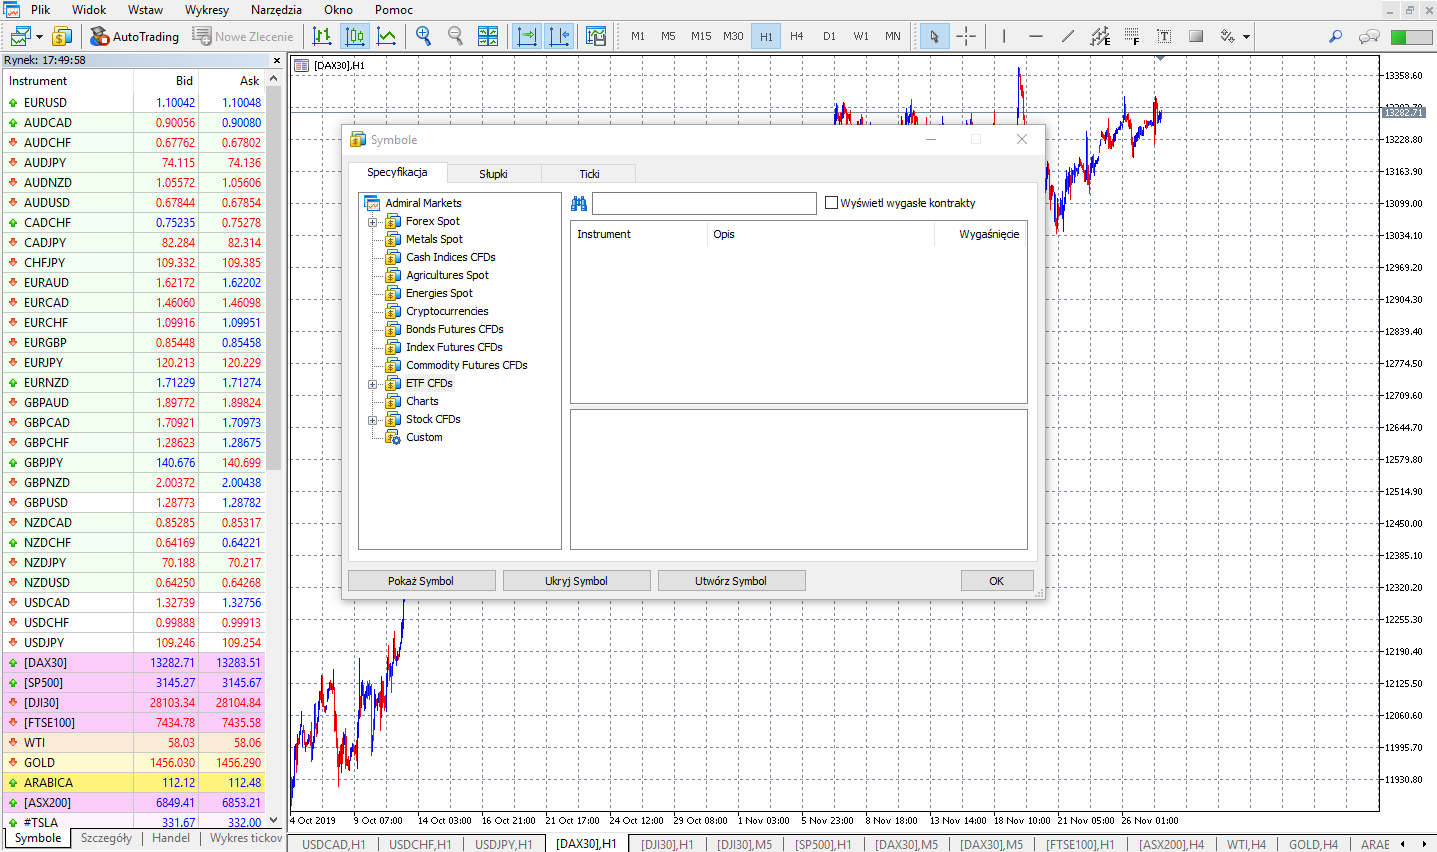Open the new chart toolbar icon
This screenshot has width=1437, height=852.
(x=20, y=36)
